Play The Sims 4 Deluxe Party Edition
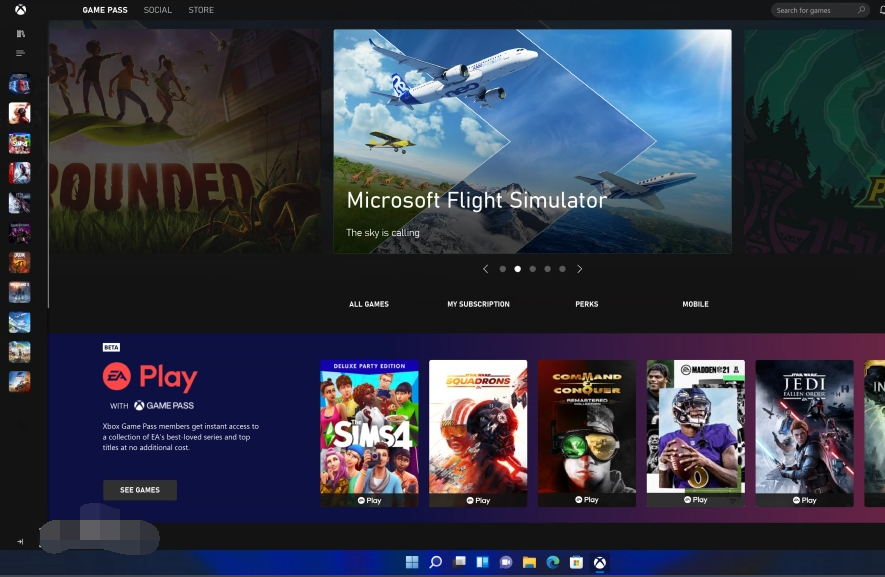The image size is (885, 577). tap(371, 432)
